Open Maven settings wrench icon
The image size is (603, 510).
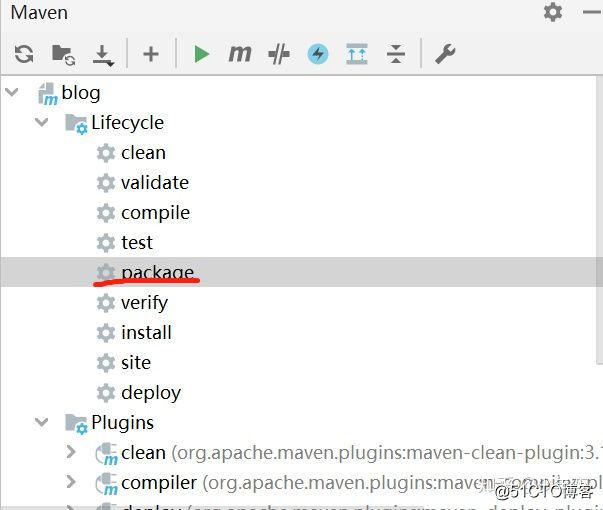[x=445, y=54]
